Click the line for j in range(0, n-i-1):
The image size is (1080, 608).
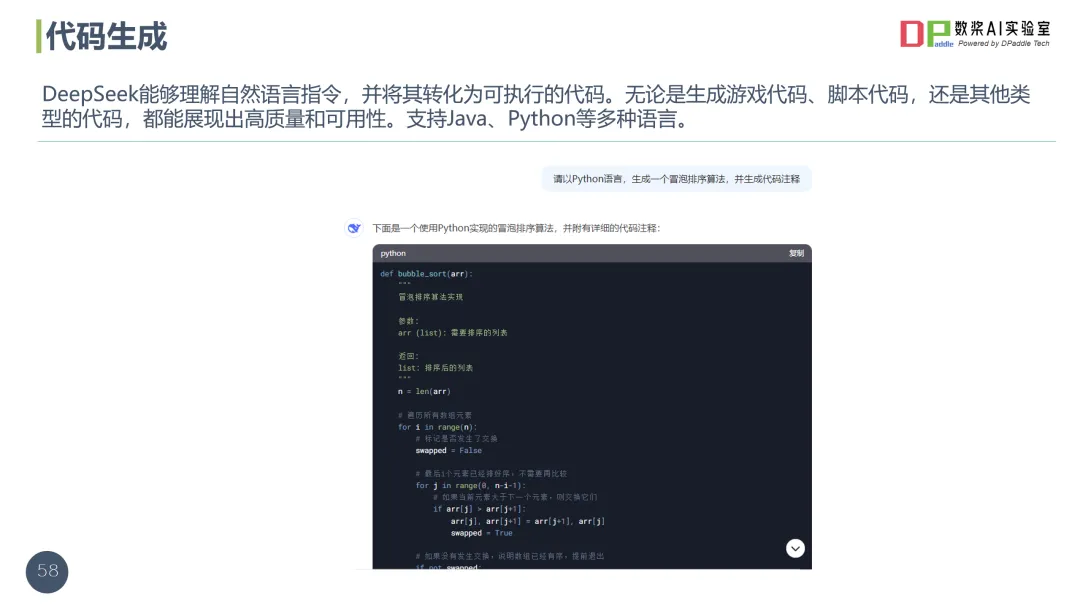pyautogui.click(x=470, y=485)
